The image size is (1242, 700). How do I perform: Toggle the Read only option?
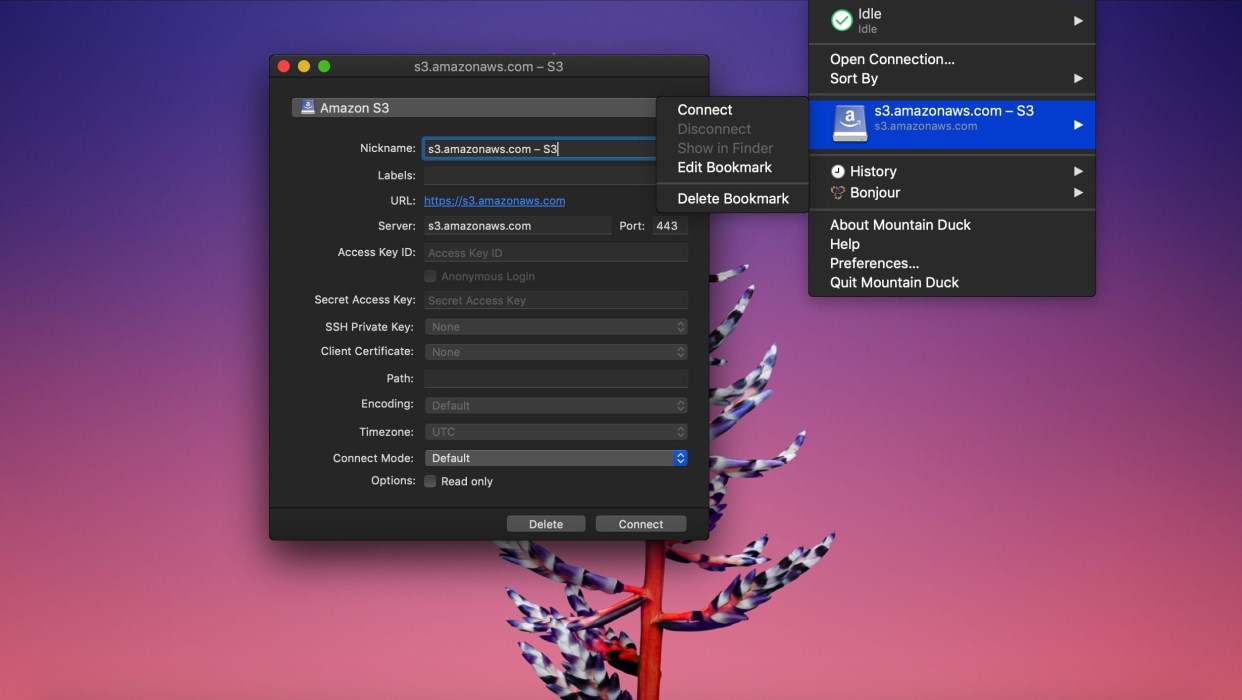pos(430,481)
